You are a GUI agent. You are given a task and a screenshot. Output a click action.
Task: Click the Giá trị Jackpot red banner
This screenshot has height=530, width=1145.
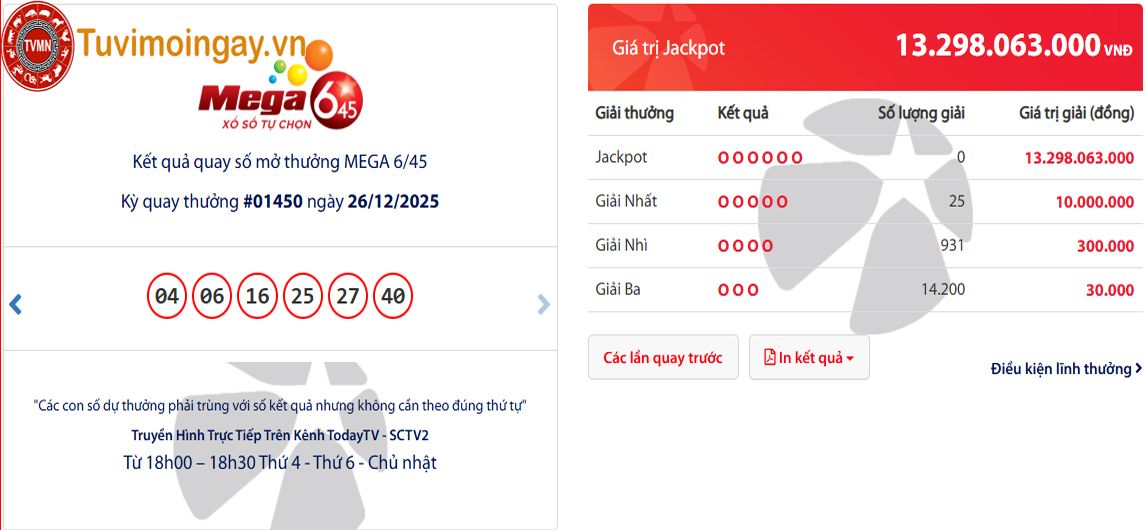point(864,47)
